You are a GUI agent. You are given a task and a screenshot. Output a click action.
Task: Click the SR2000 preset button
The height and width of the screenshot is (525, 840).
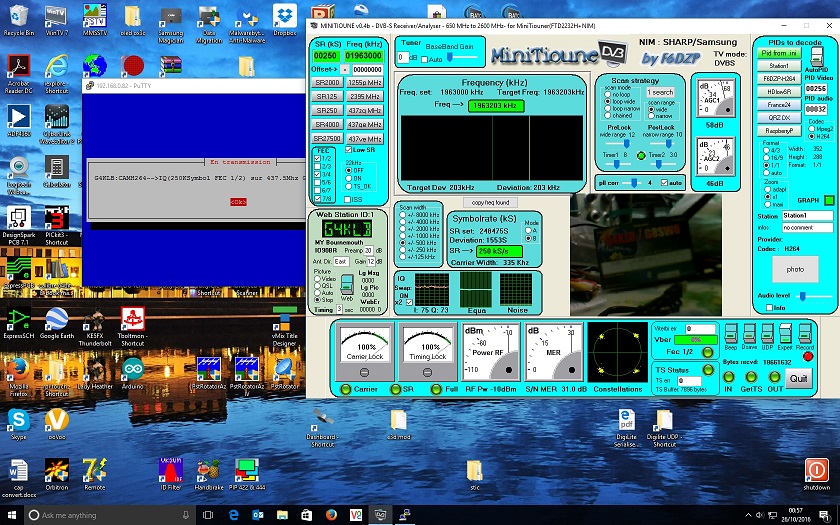coord(327,82)
